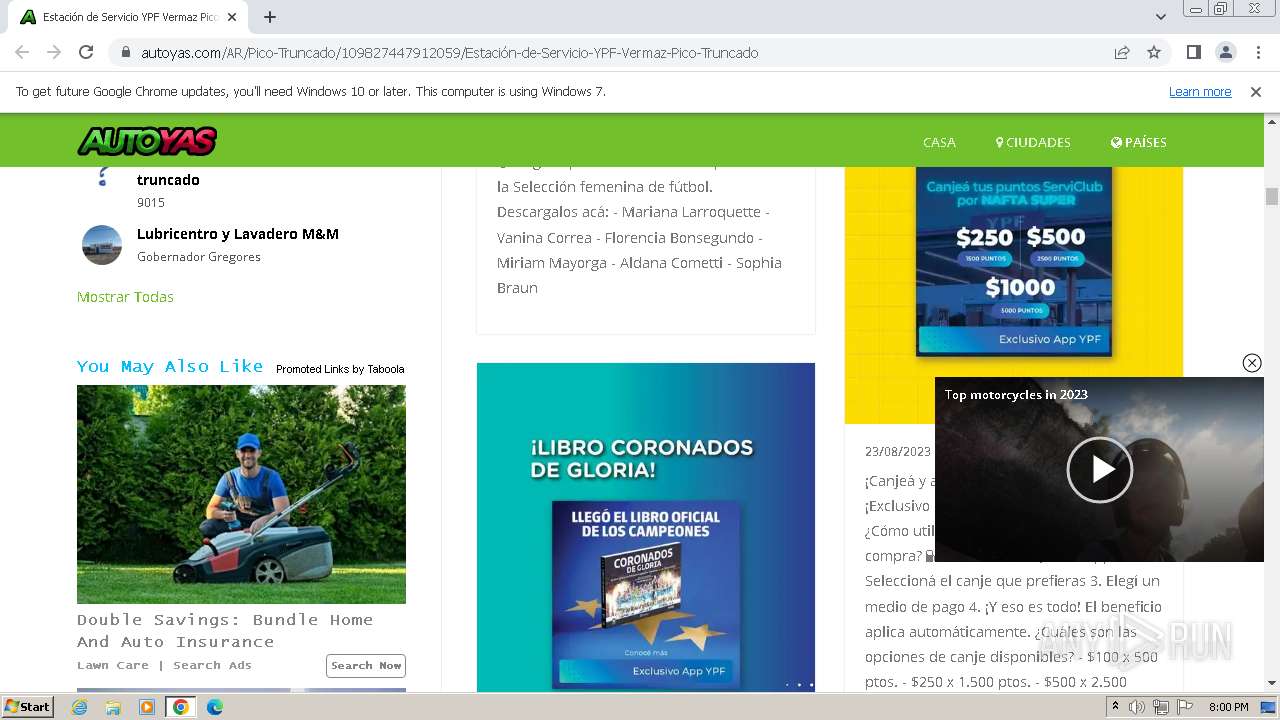Image resolution: width=1280 pixels, height=720 pixels.
Task: Click Promoted Links by Taboola
Action: click(x=340, y=369)
